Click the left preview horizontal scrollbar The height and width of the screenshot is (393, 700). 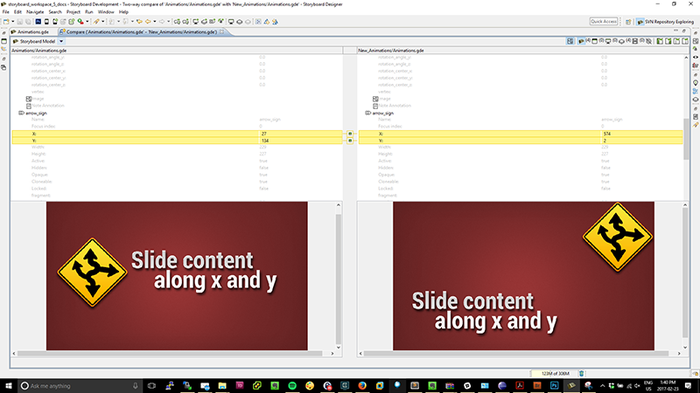click(170, 353)
